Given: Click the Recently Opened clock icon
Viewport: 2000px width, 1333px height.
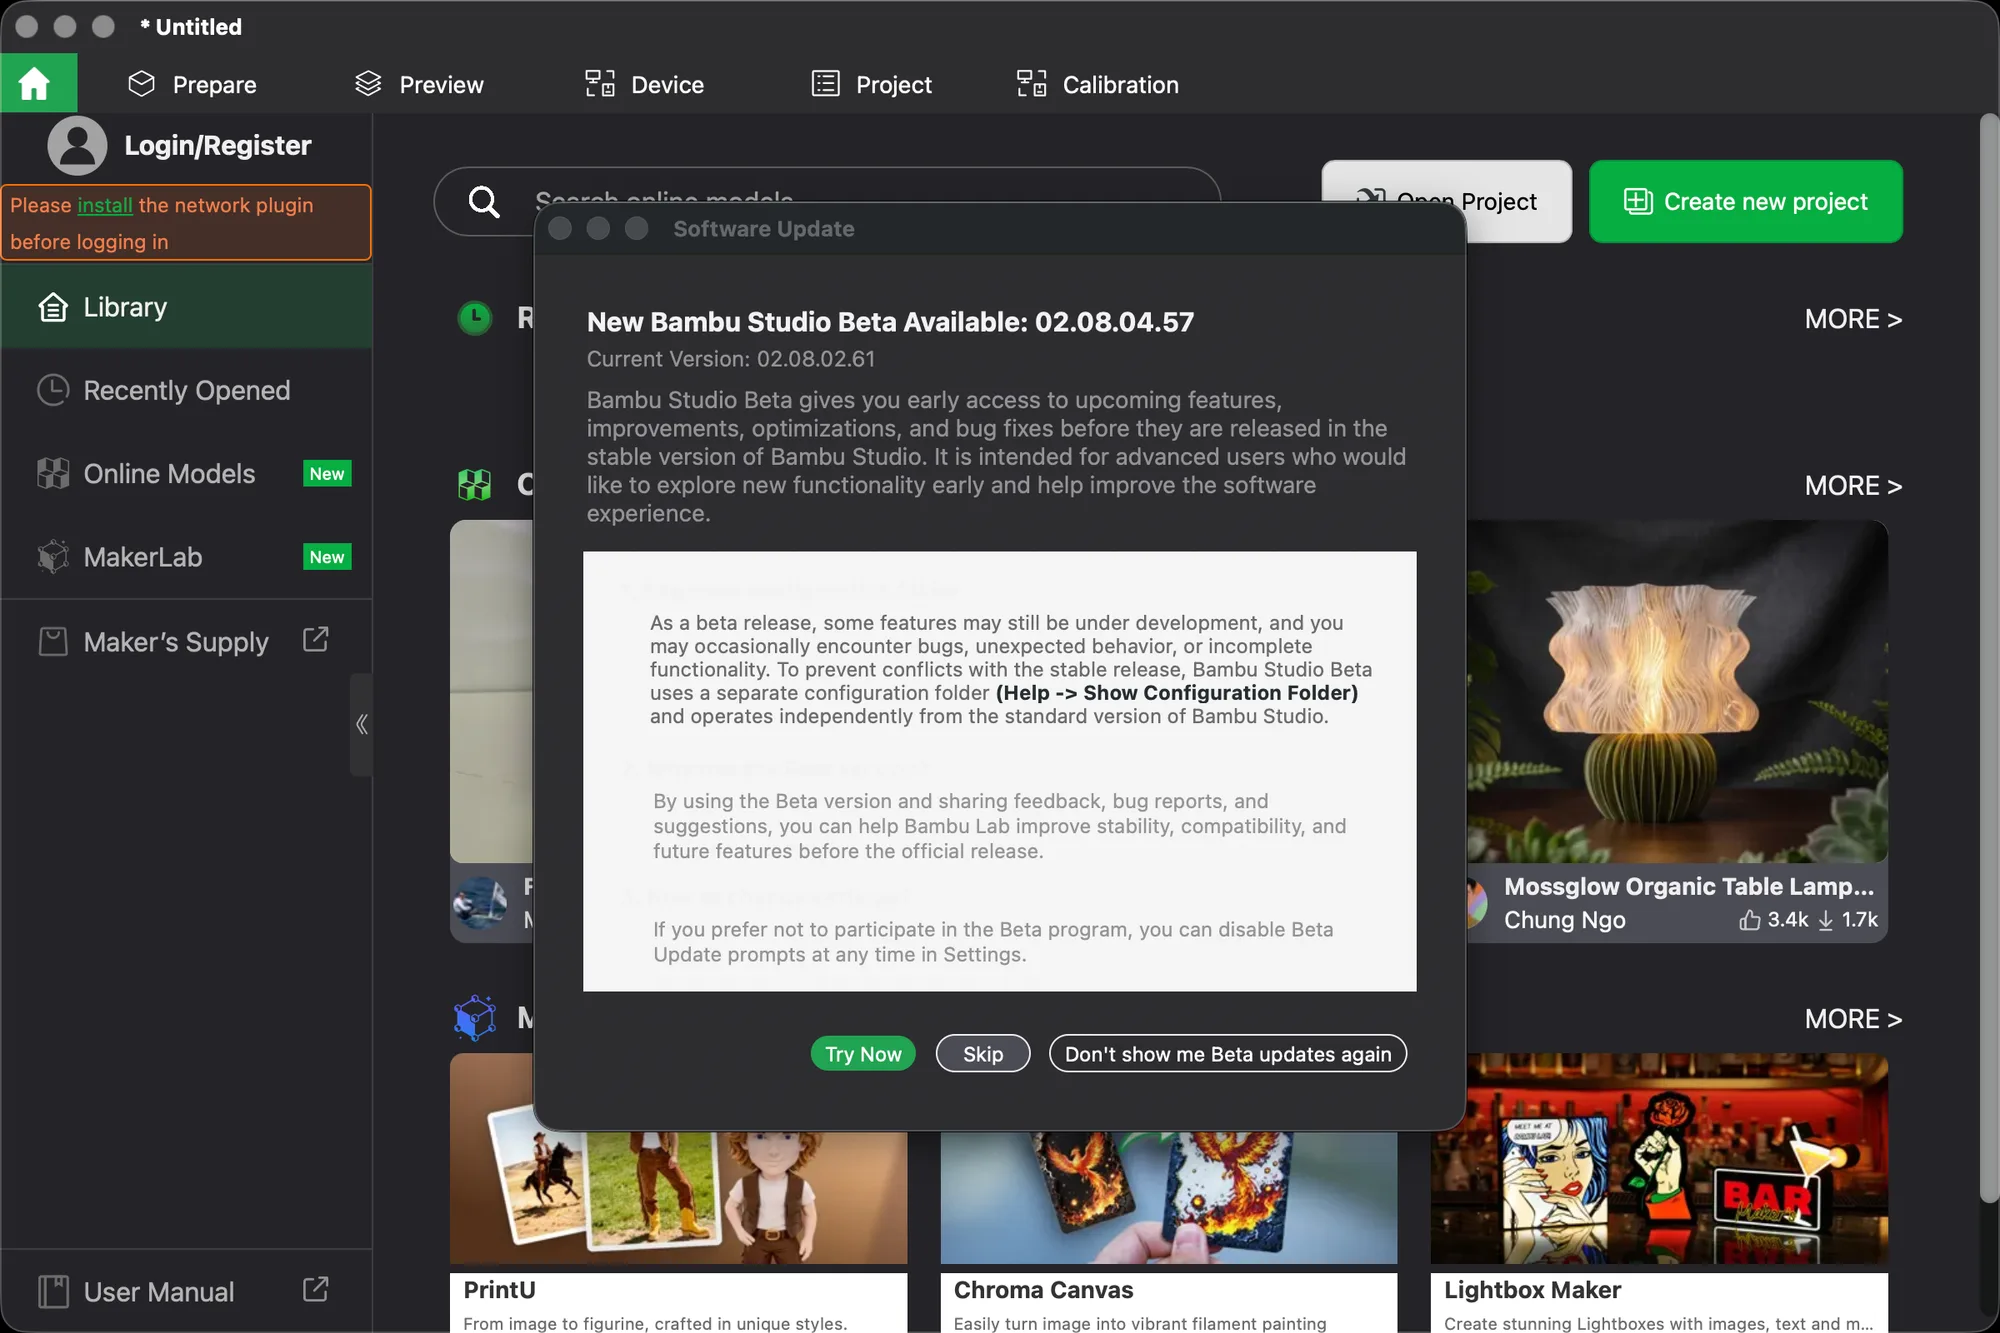Looking at the screenshot, I should tap(53, 390).
